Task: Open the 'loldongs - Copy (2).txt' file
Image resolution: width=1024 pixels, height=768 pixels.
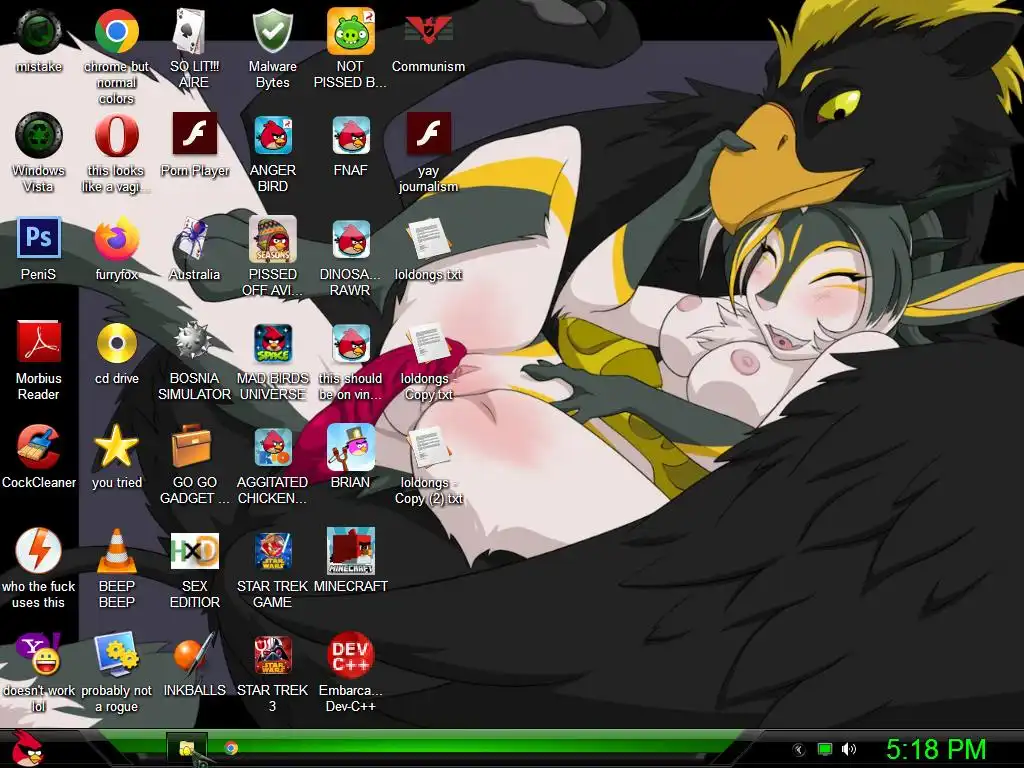Action: pyautogui.click(x=428, y=447)
